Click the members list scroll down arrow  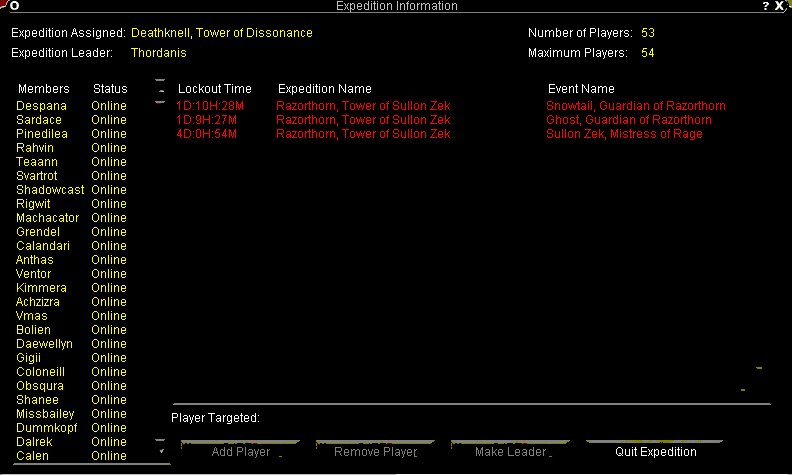[x=161, y=449]
